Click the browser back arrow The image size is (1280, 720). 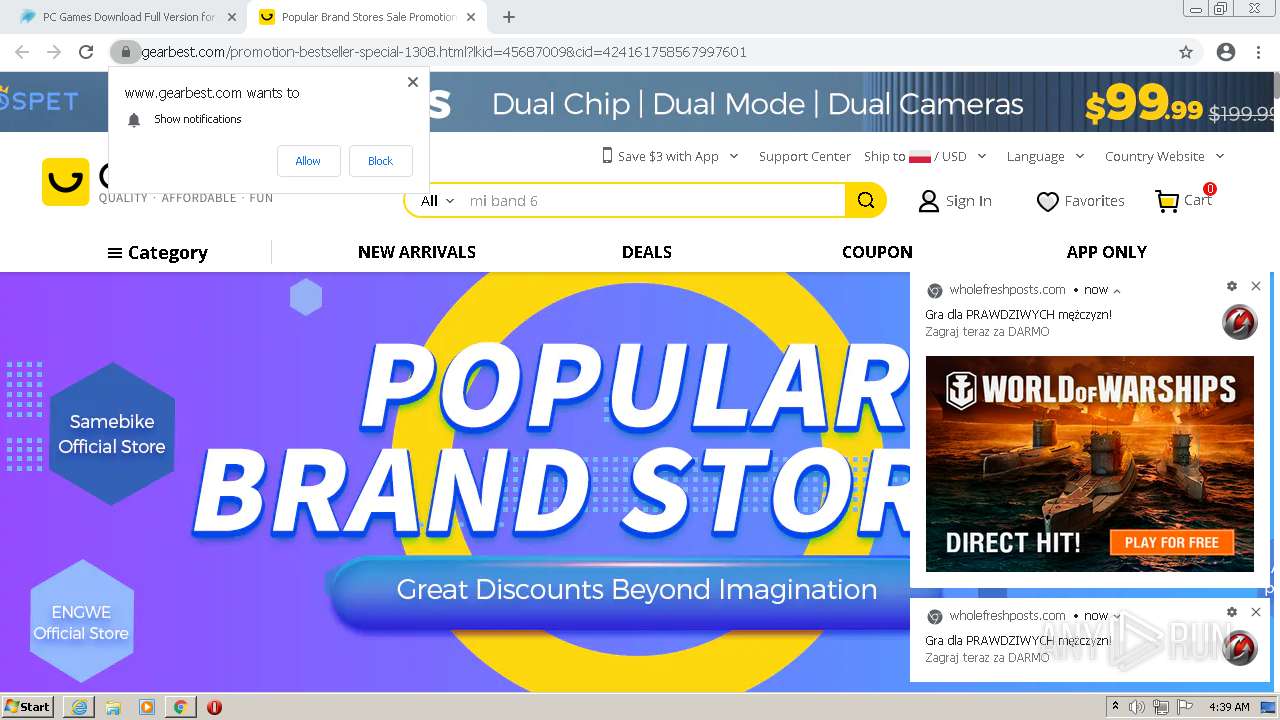tap(24, 52)
